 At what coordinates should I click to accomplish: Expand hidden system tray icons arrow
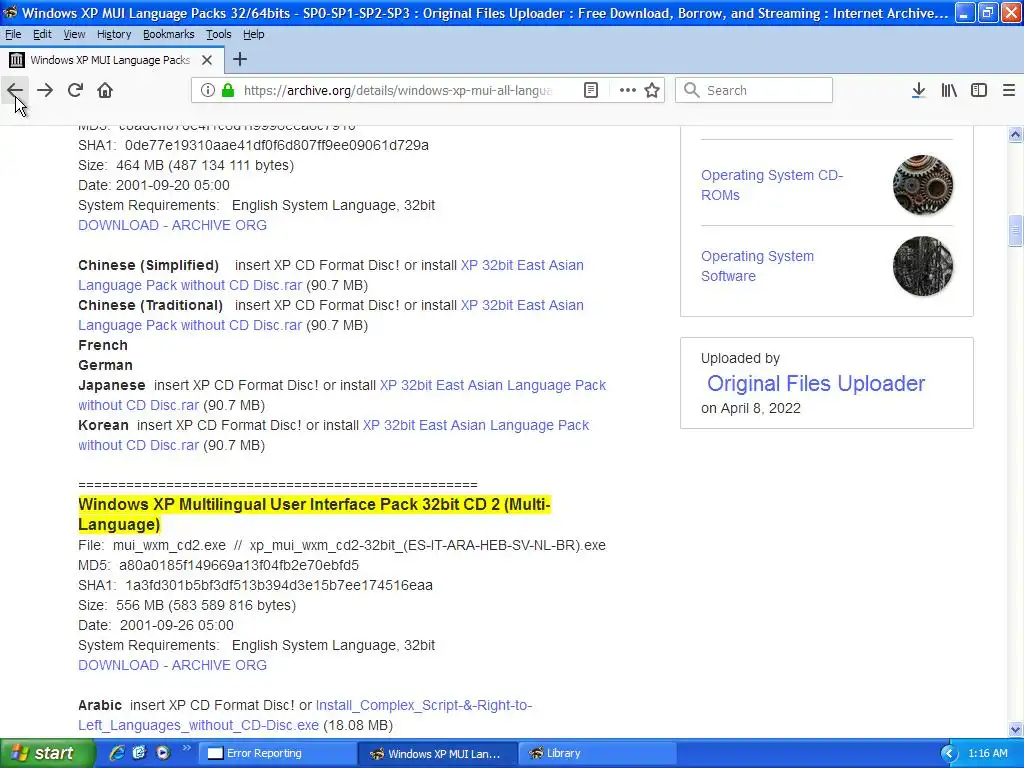tap(949, 754)
